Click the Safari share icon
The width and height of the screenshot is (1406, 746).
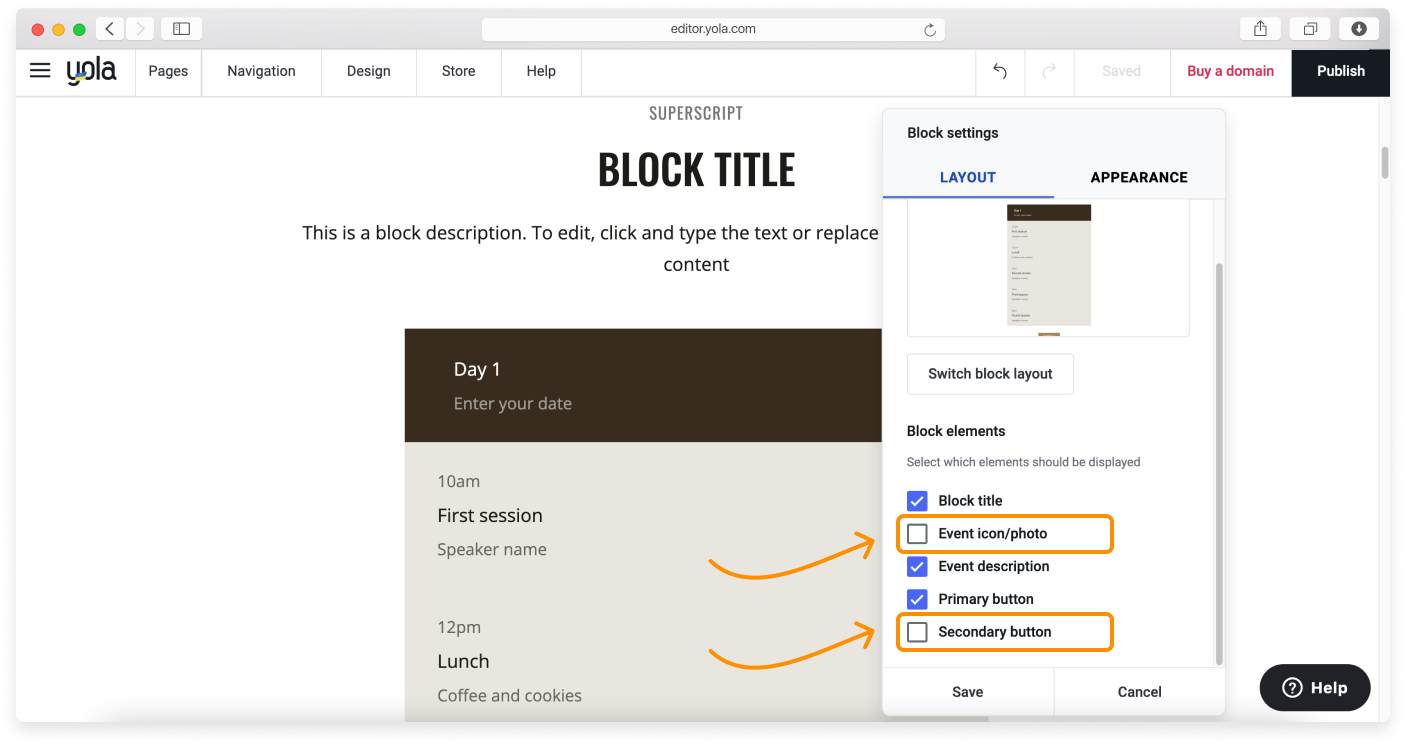point(1260,28)
